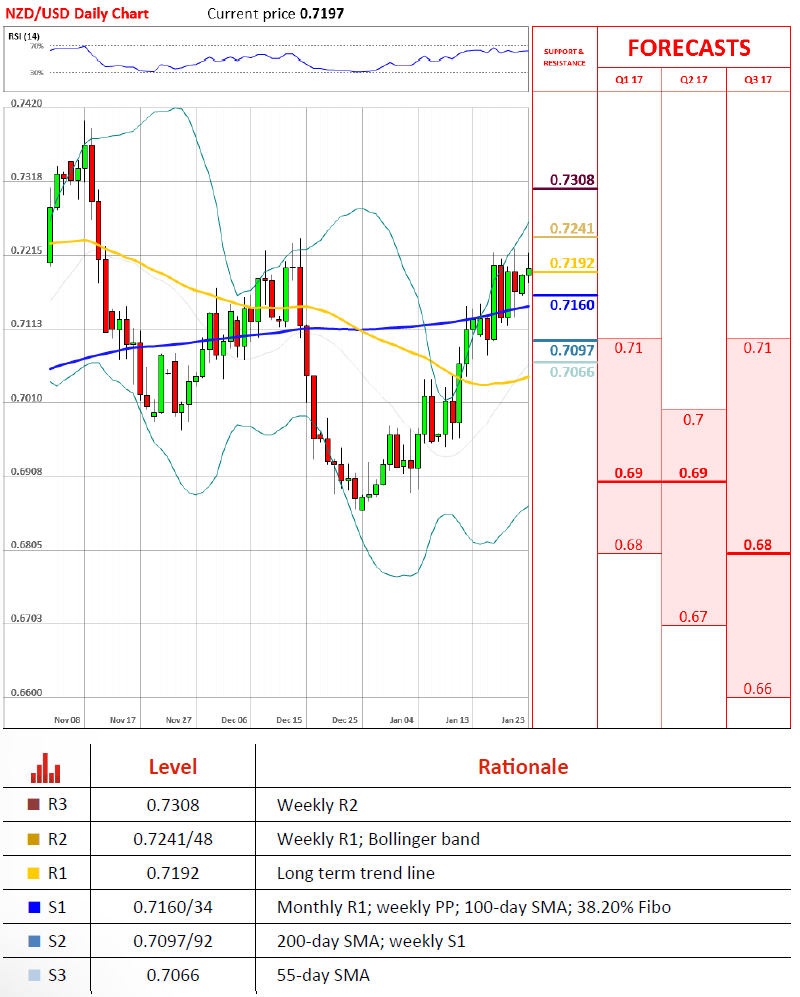This screenshot has width=800, height=997.
Task: Click the NZD/USD Daily Chart title
Action: [x=77, y=13]
